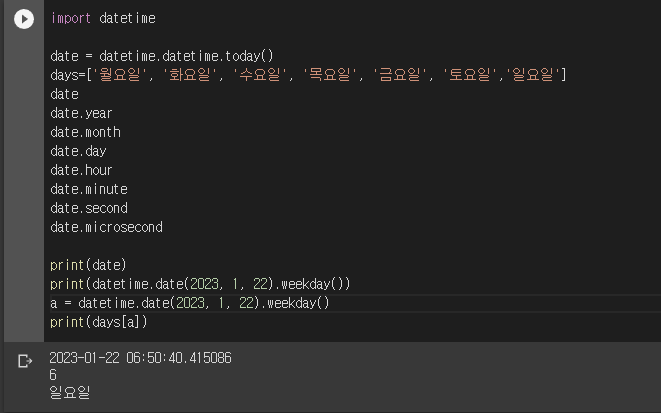Click the output value '6'

[53, 375]
